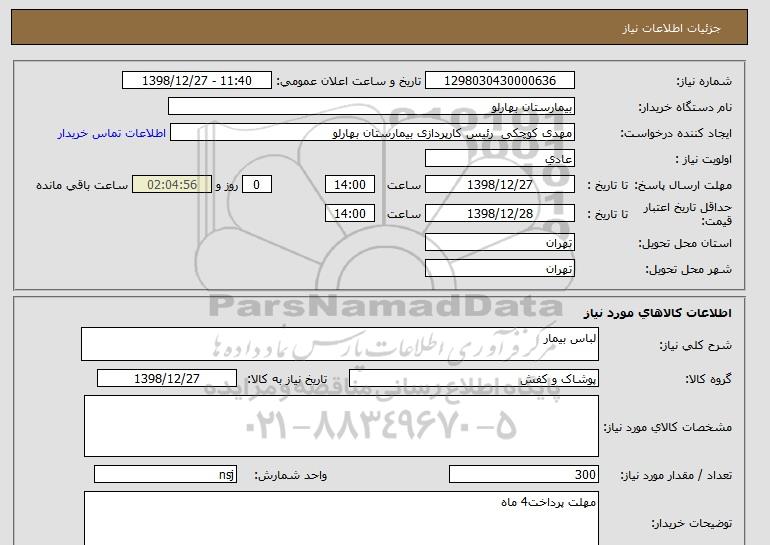Click the general description box لباس بیمار
Image resolution: width=770 pixels, height=545 pixels.
click(x=340, y=344)
